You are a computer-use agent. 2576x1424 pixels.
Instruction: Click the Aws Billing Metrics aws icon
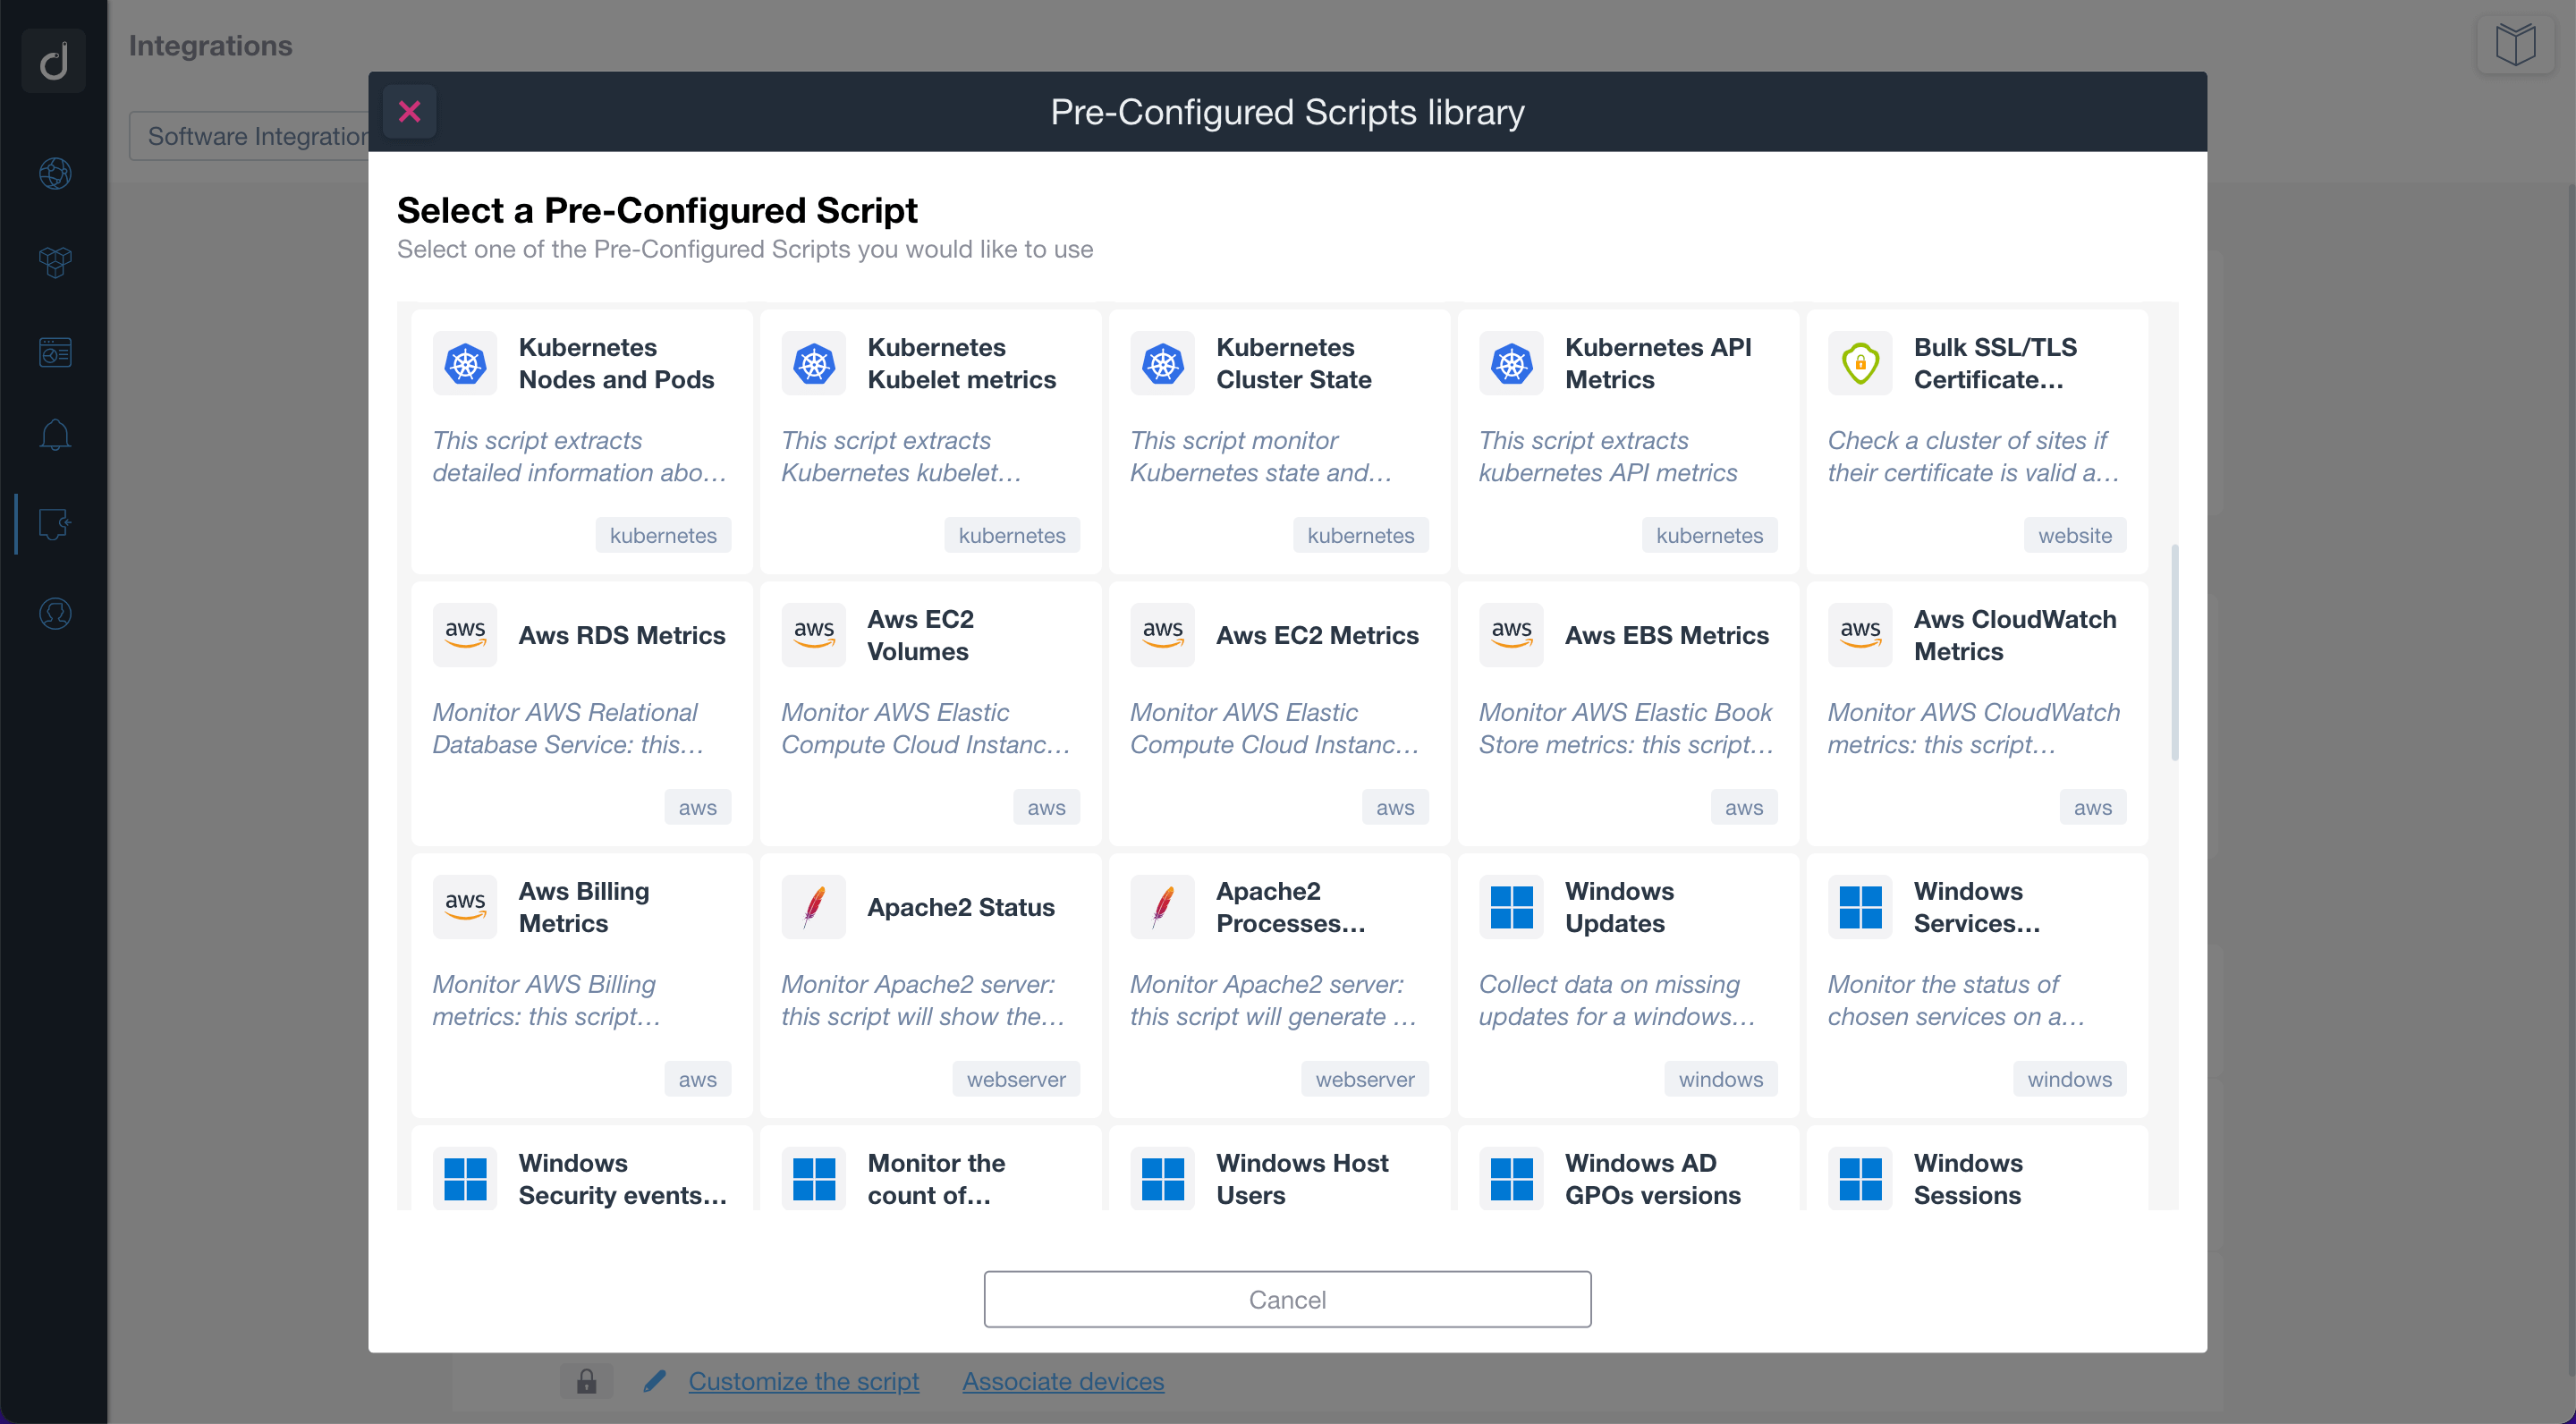465,907
